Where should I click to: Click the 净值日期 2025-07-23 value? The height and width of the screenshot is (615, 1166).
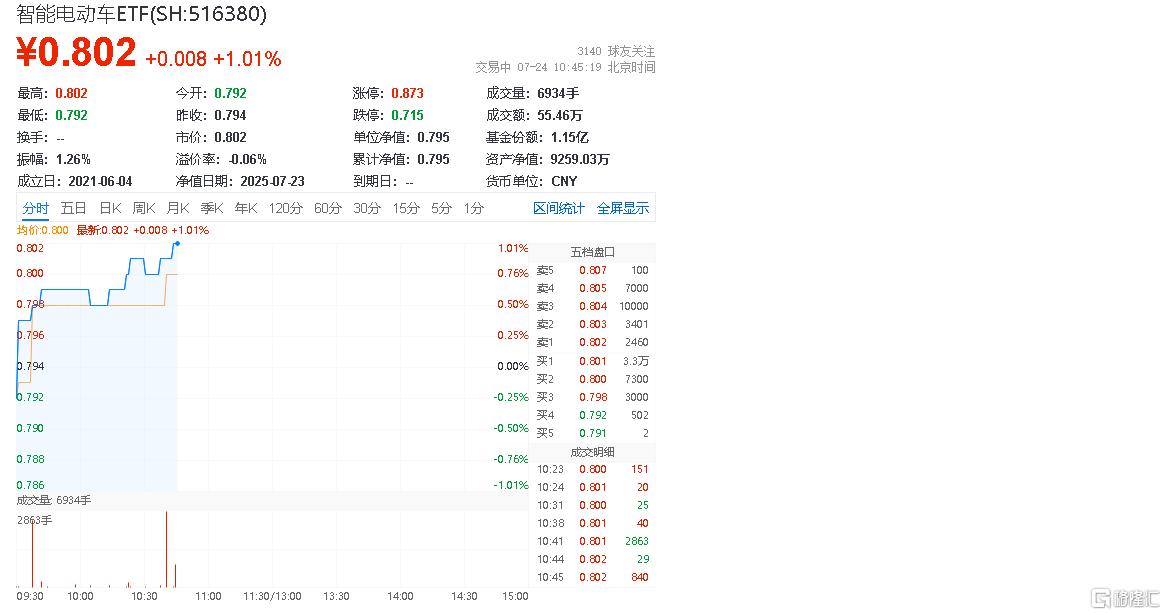272,181
